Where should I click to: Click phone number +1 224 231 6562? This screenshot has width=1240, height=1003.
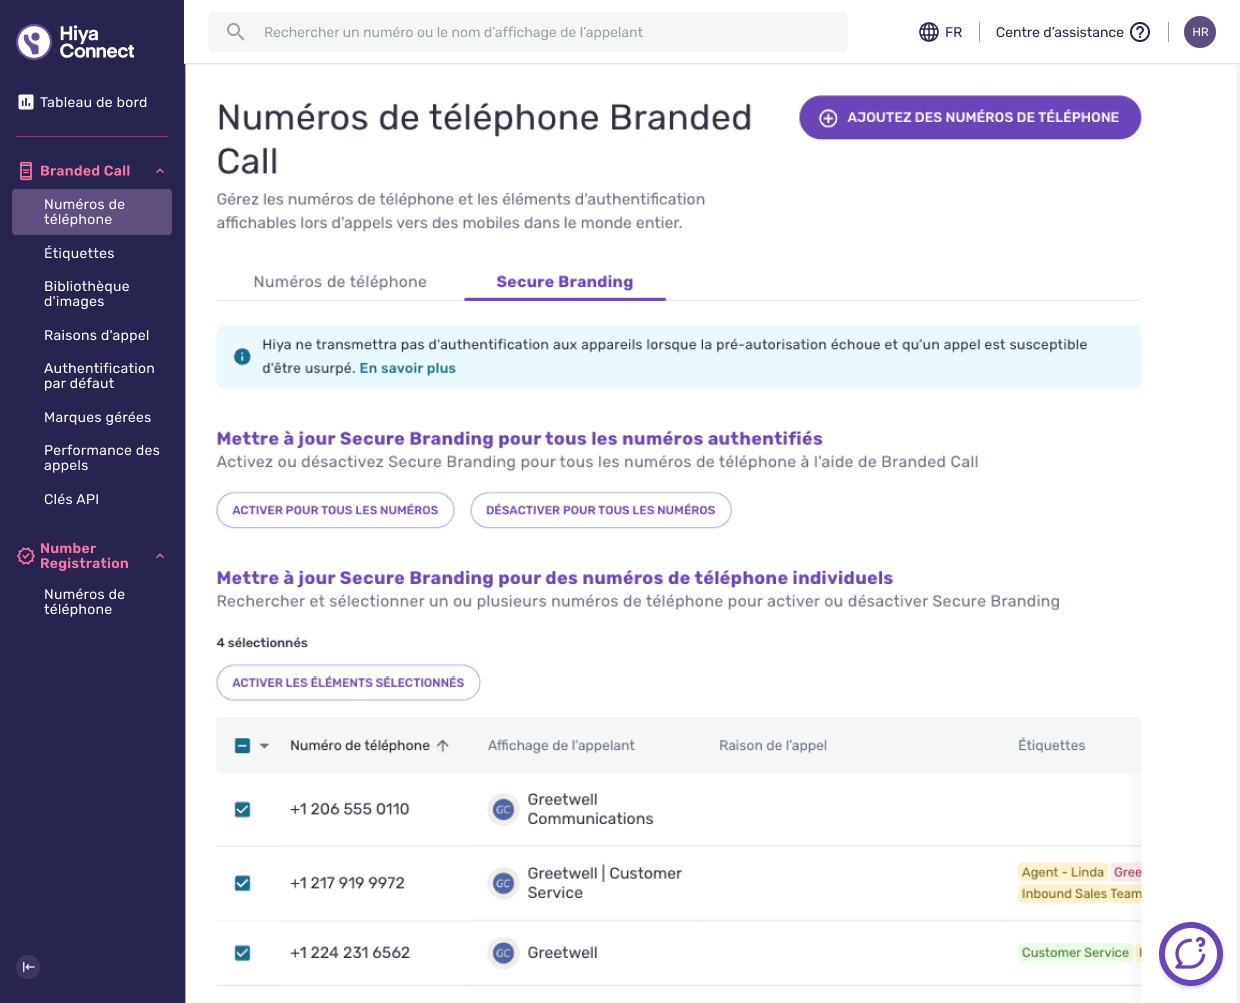(x=350, y=953)
